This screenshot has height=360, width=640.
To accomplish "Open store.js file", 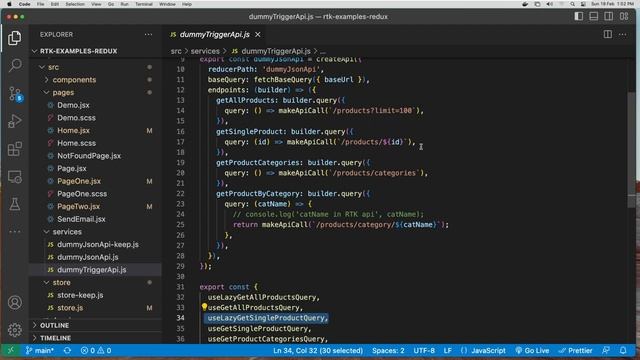I will click(70, 308).
